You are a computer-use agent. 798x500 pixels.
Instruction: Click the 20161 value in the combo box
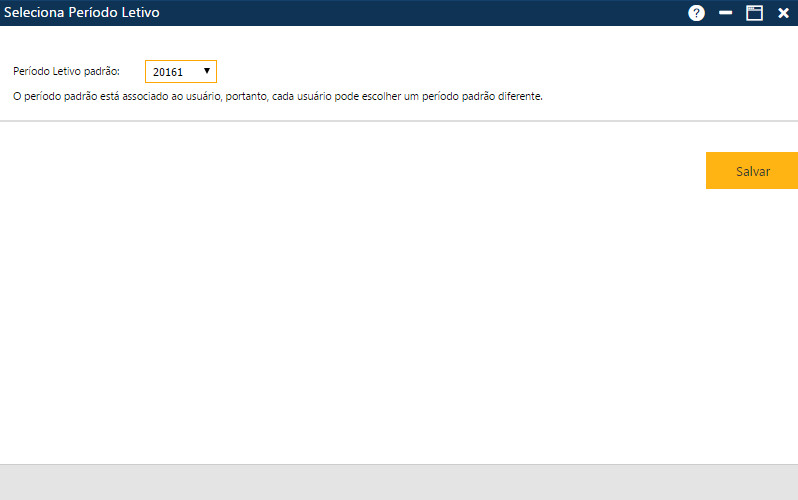coord(168,72)
